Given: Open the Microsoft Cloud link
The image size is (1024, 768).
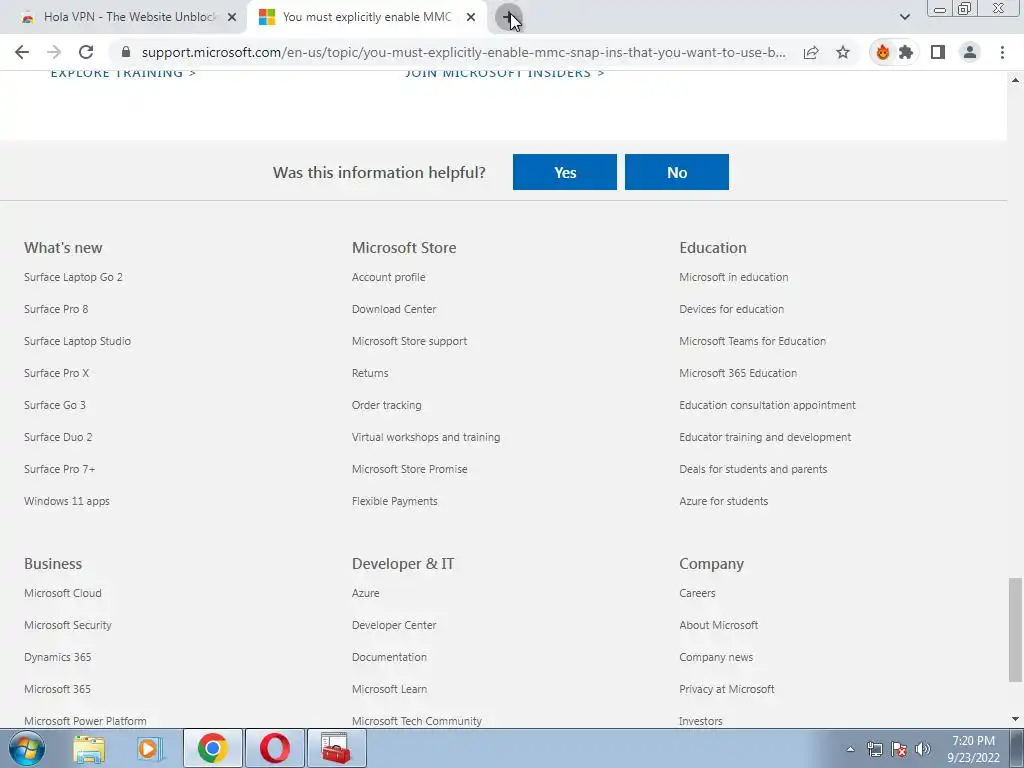Looking at the screenshot, I should (63, 593).
